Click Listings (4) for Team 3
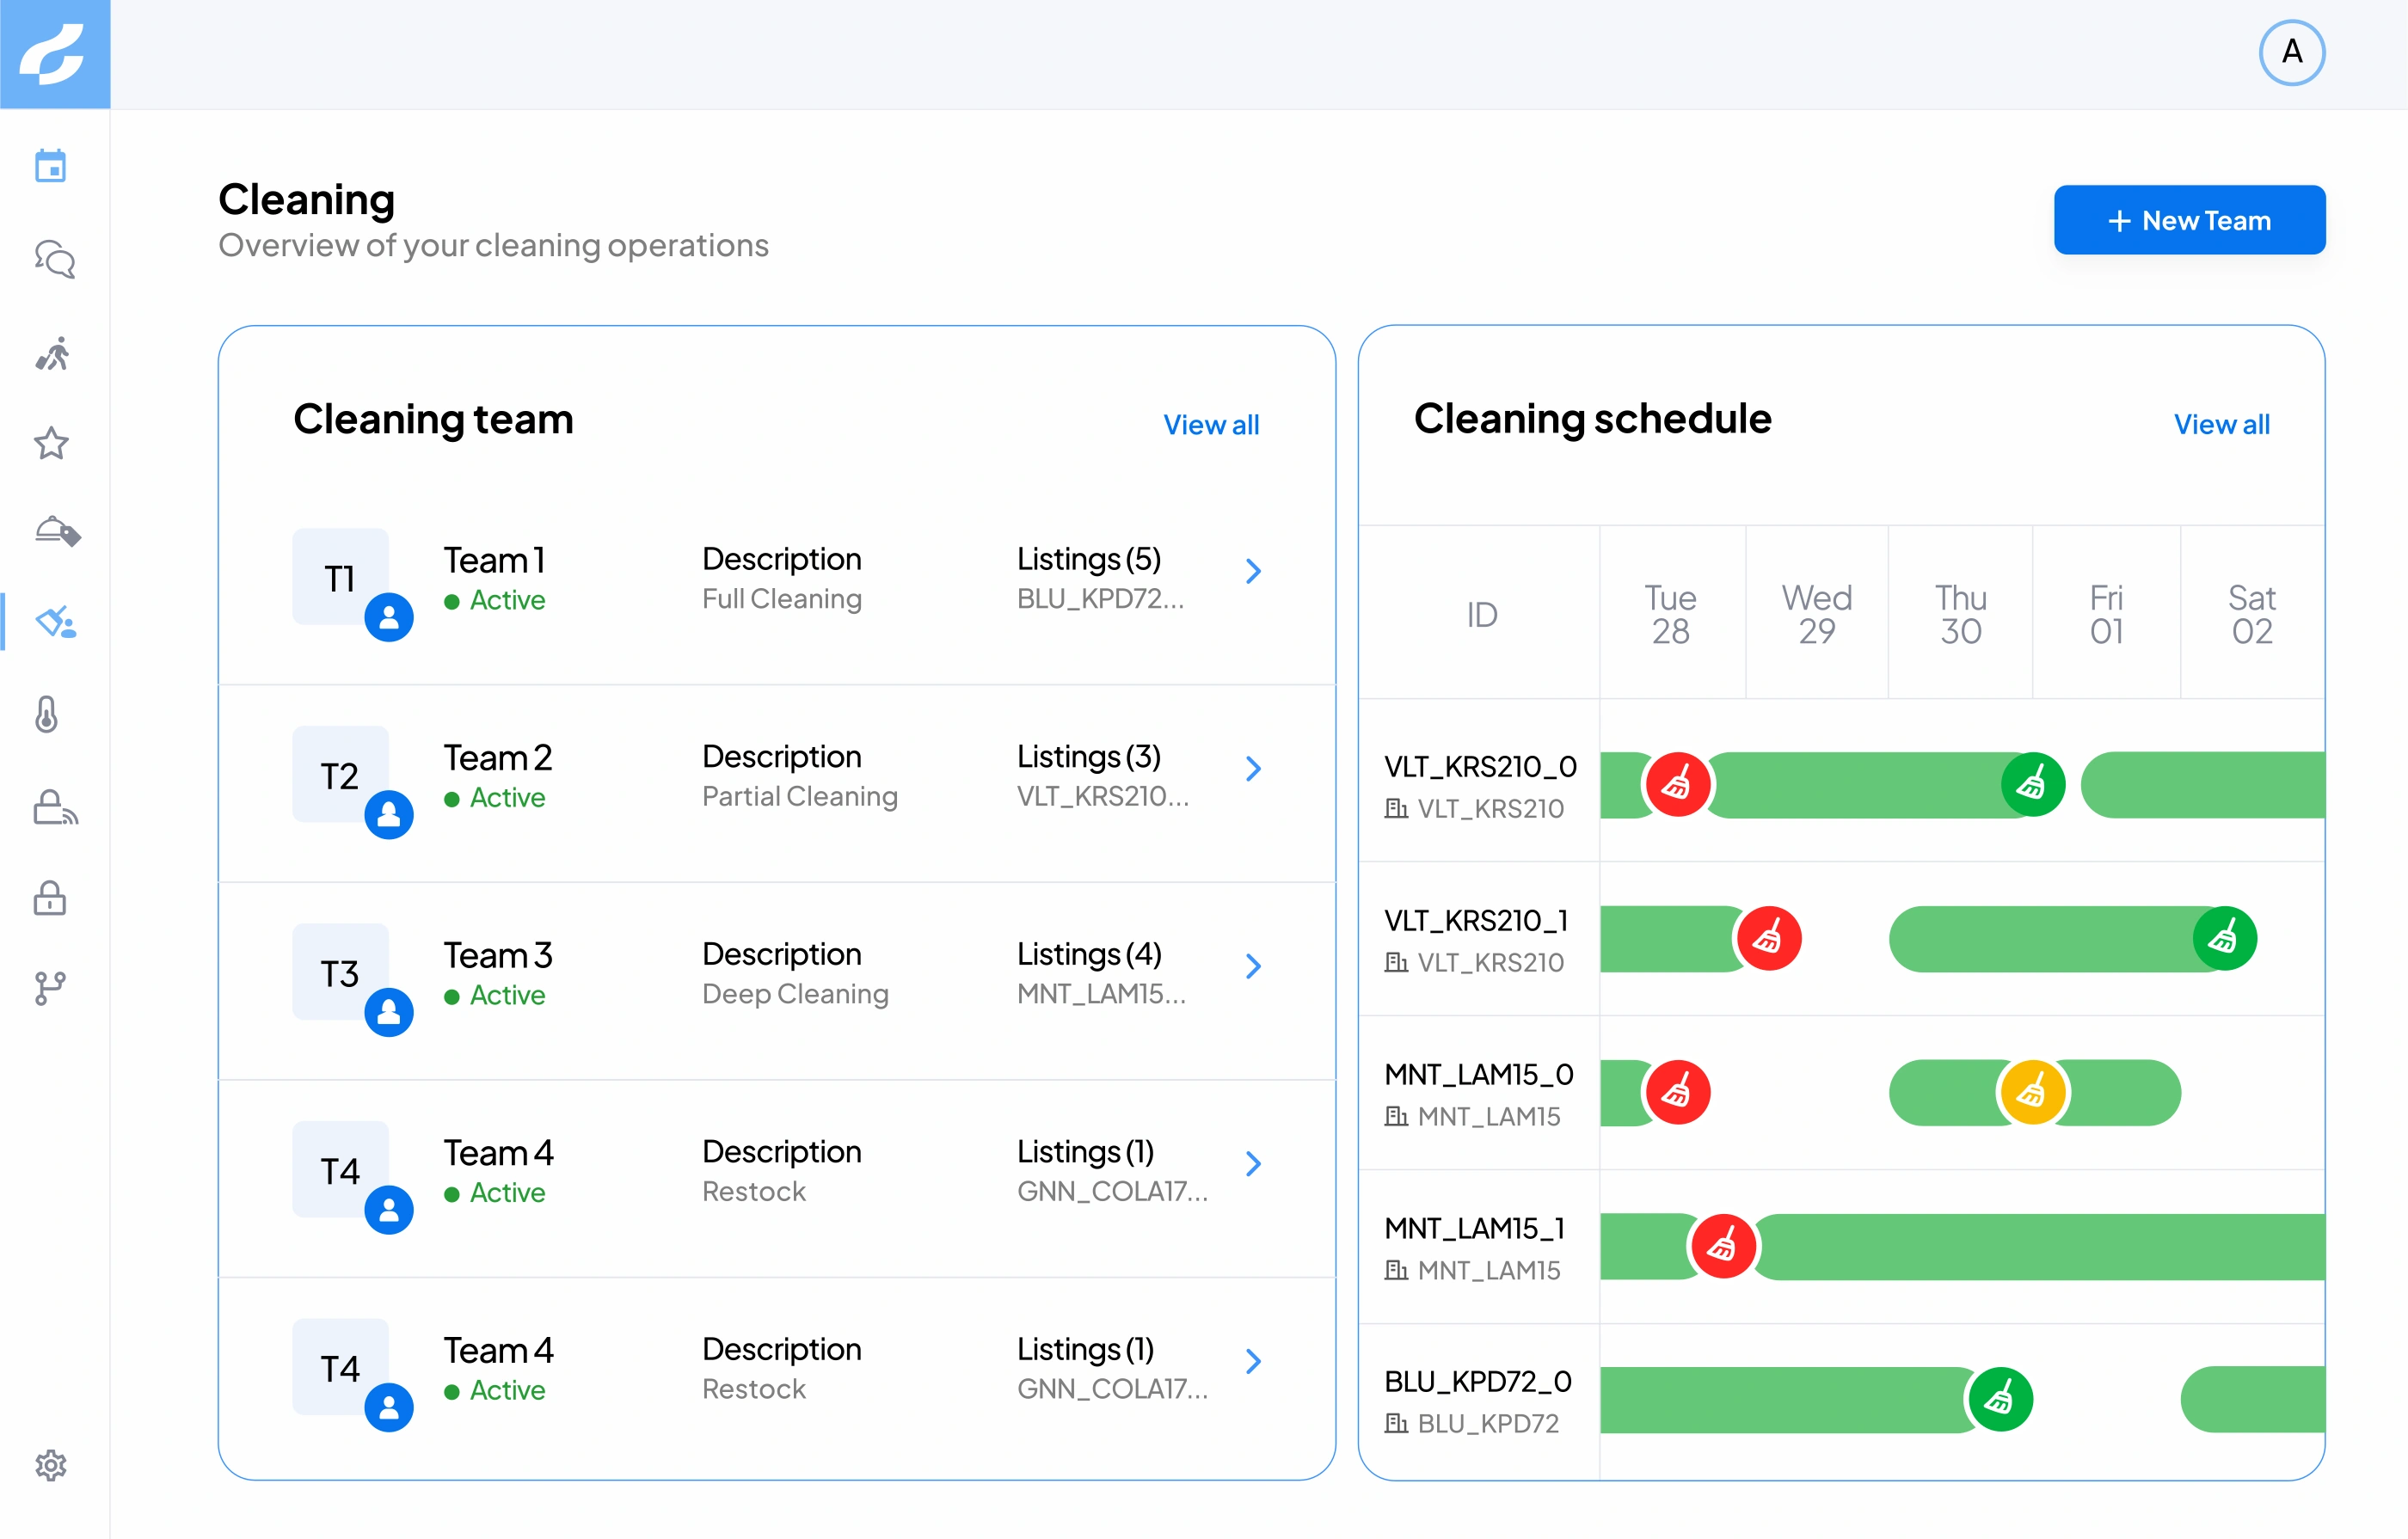Image resolution: width=2408 pixels, height=1539 pixels. pos(1089,954)
